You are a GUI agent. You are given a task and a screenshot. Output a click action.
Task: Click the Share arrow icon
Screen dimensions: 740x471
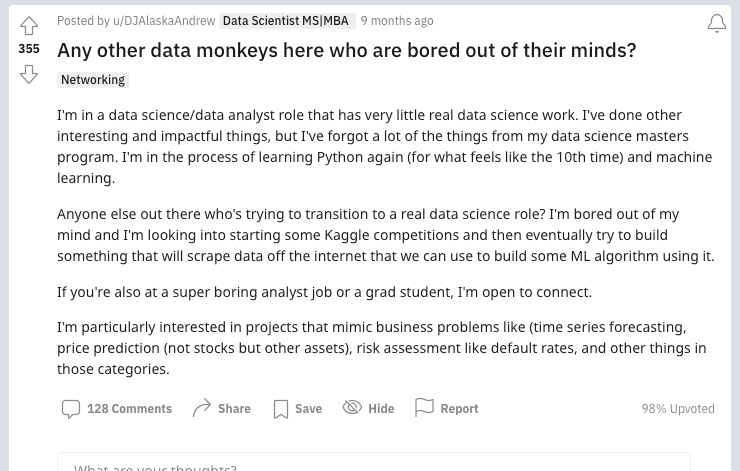(x=202, y=408)
